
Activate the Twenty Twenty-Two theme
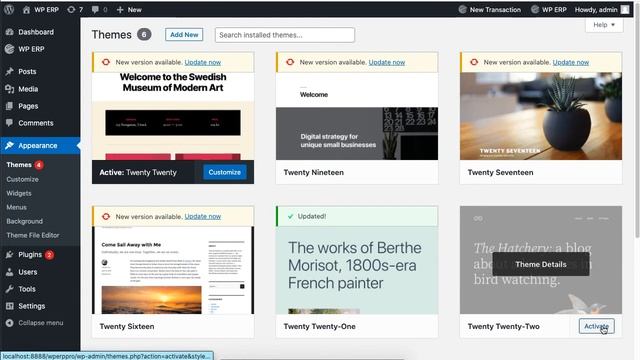point(596,326)
